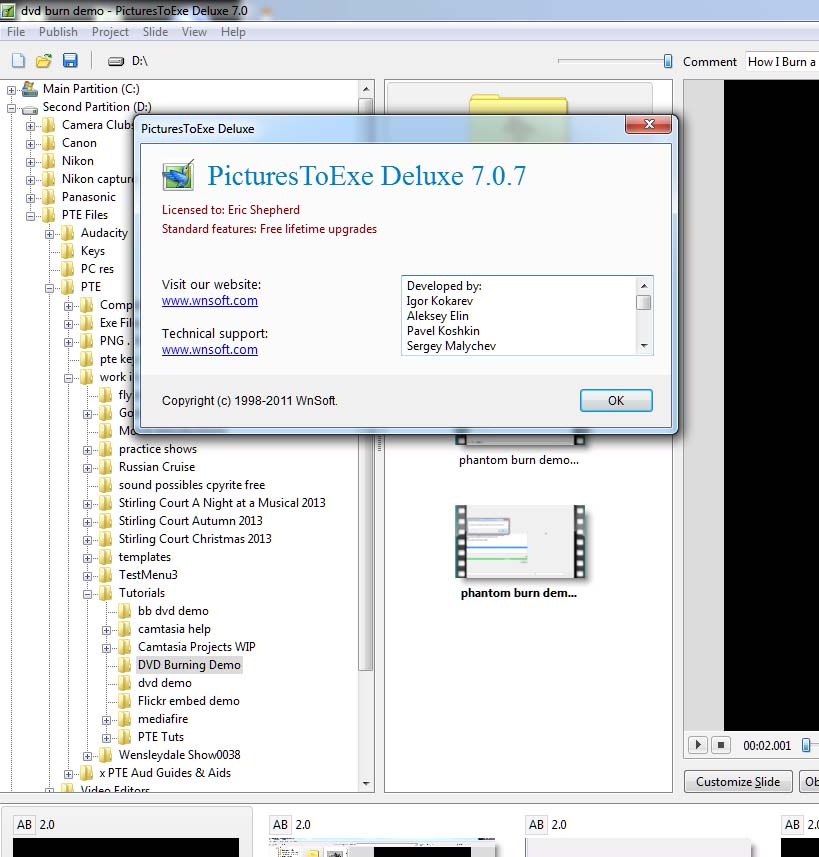This screenshot has height=857, width=819.
Task: Open the Help menu
Action: click(233, 32)
